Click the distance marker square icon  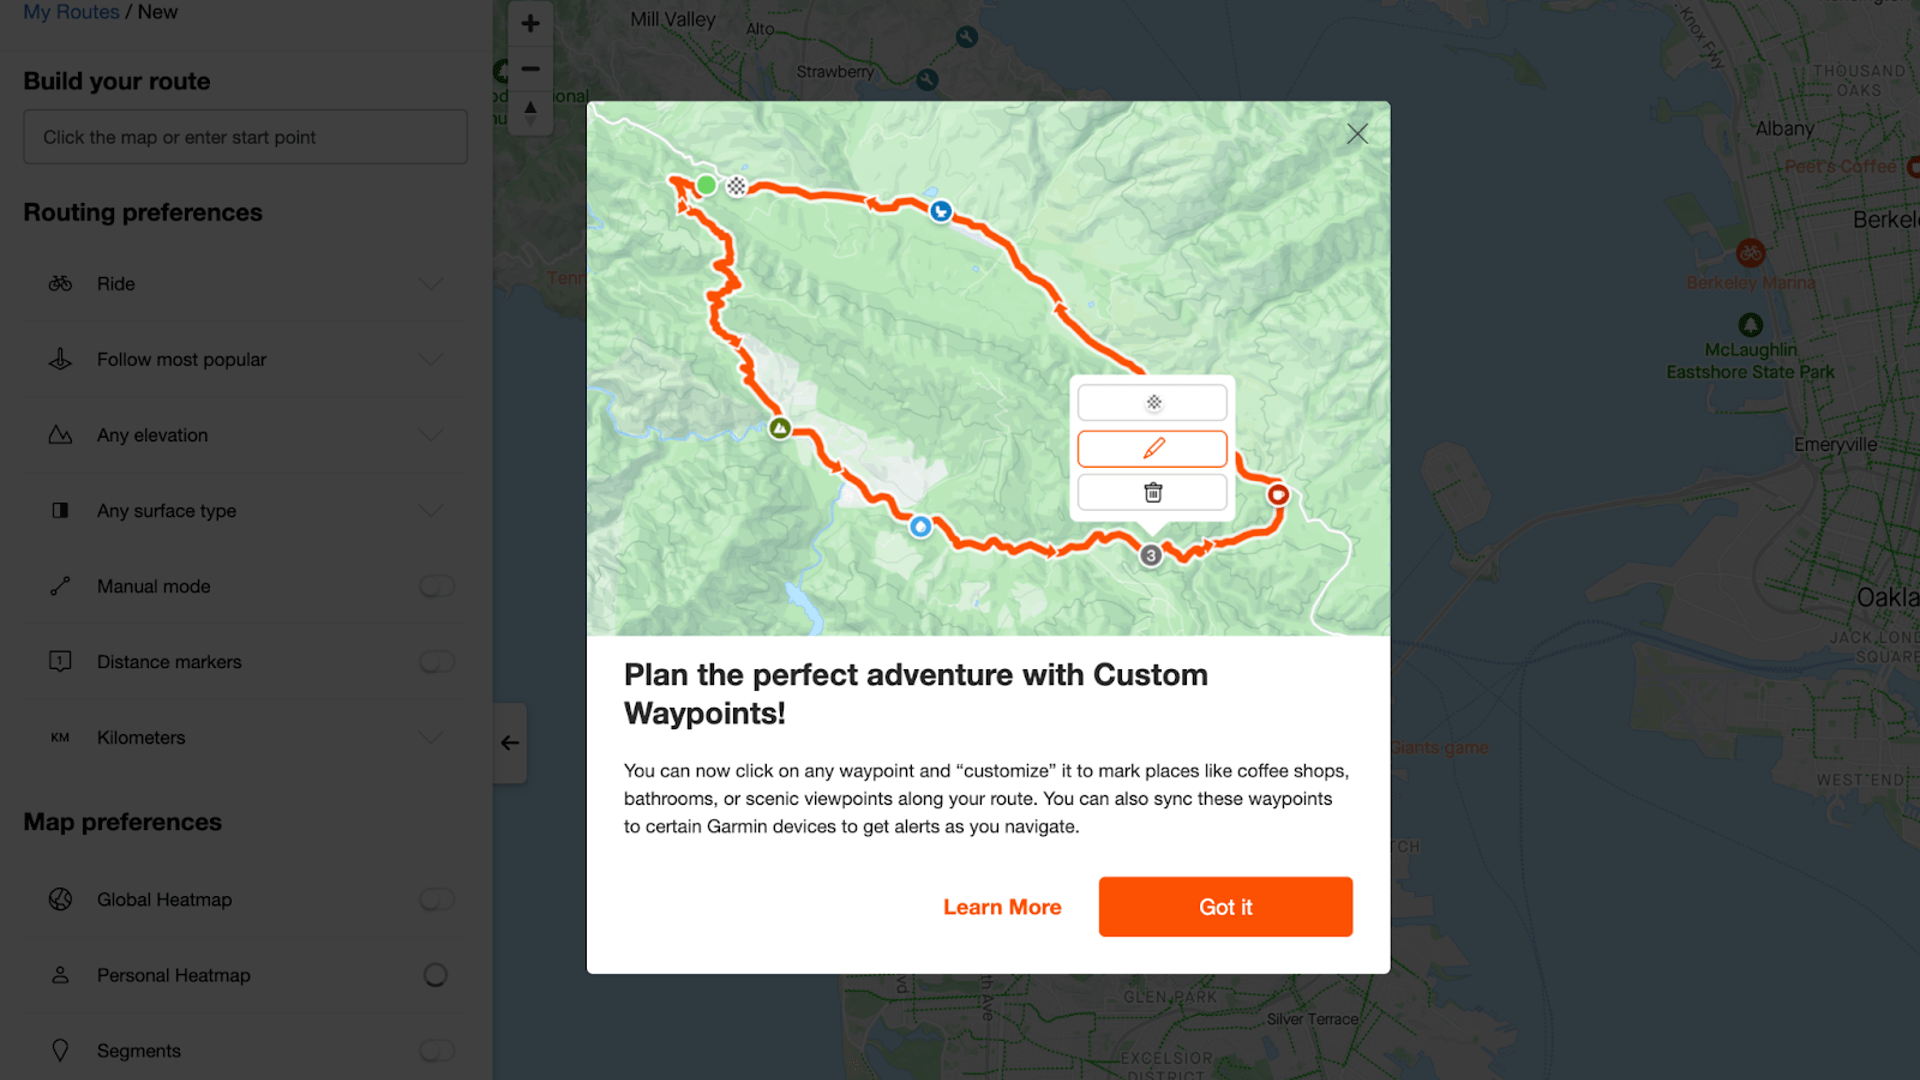tap(60, 661)
